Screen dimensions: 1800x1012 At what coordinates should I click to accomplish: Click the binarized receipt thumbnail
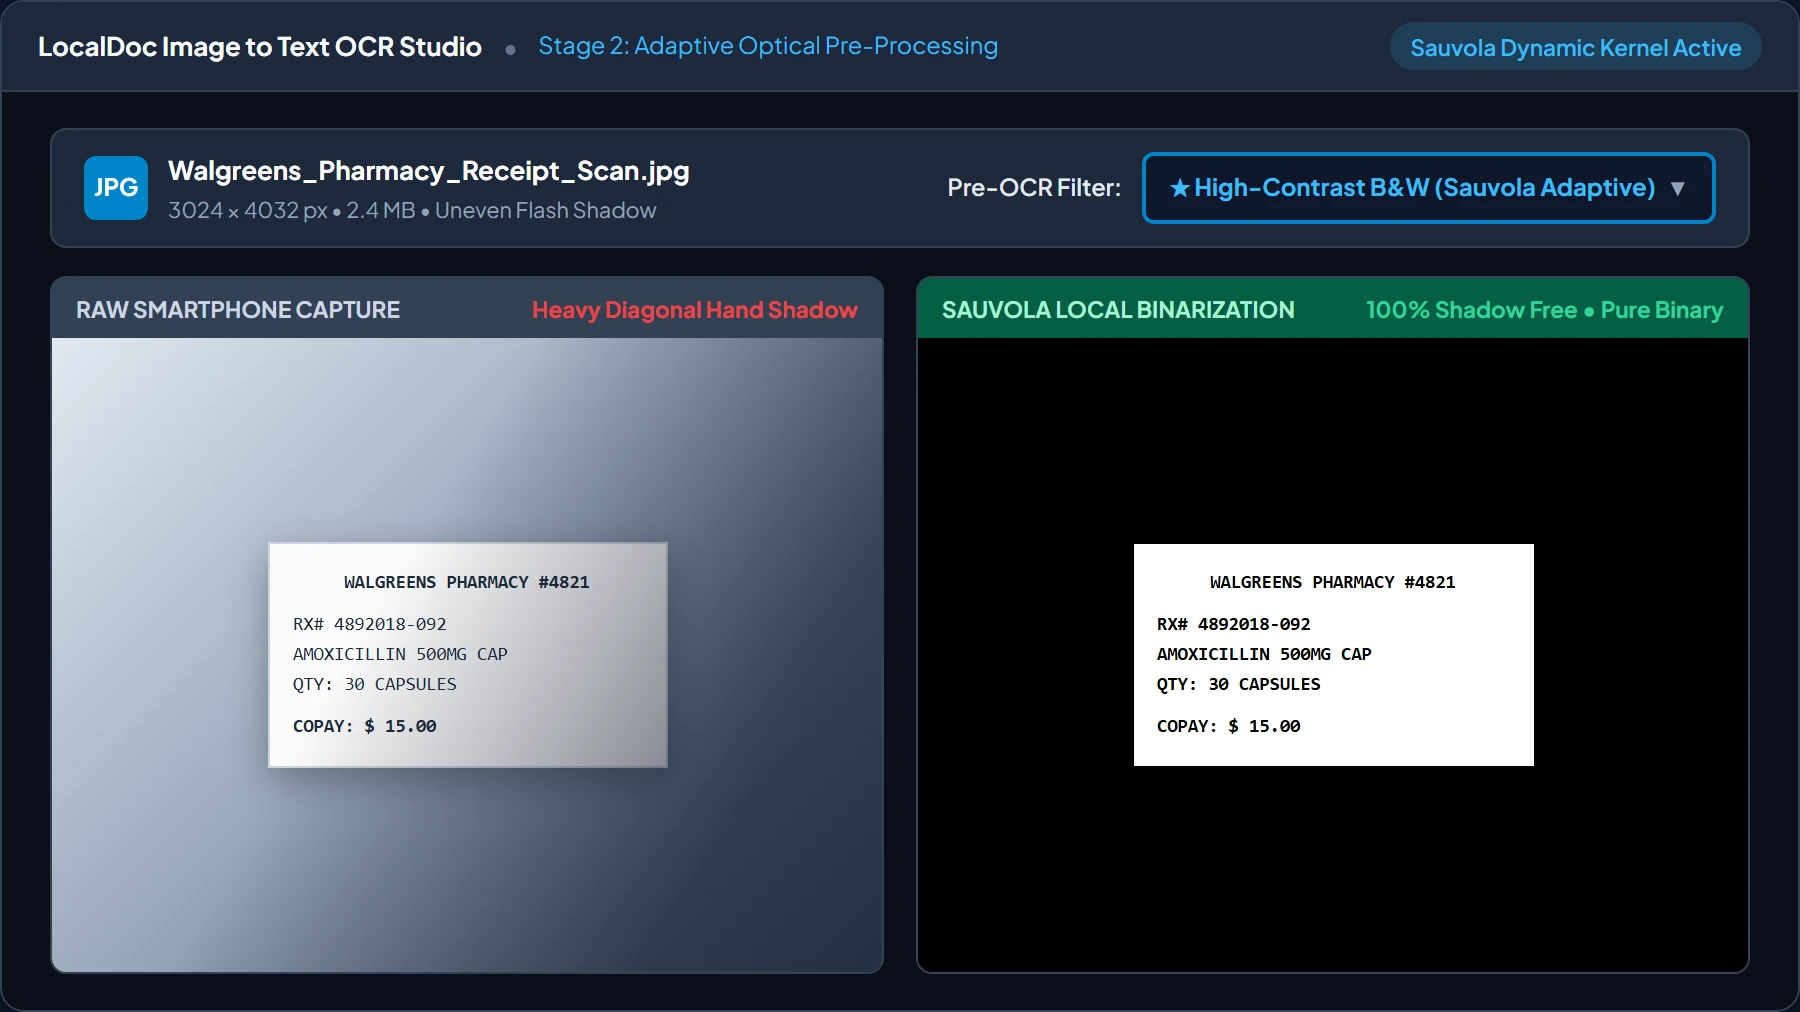coord(1334,655)
